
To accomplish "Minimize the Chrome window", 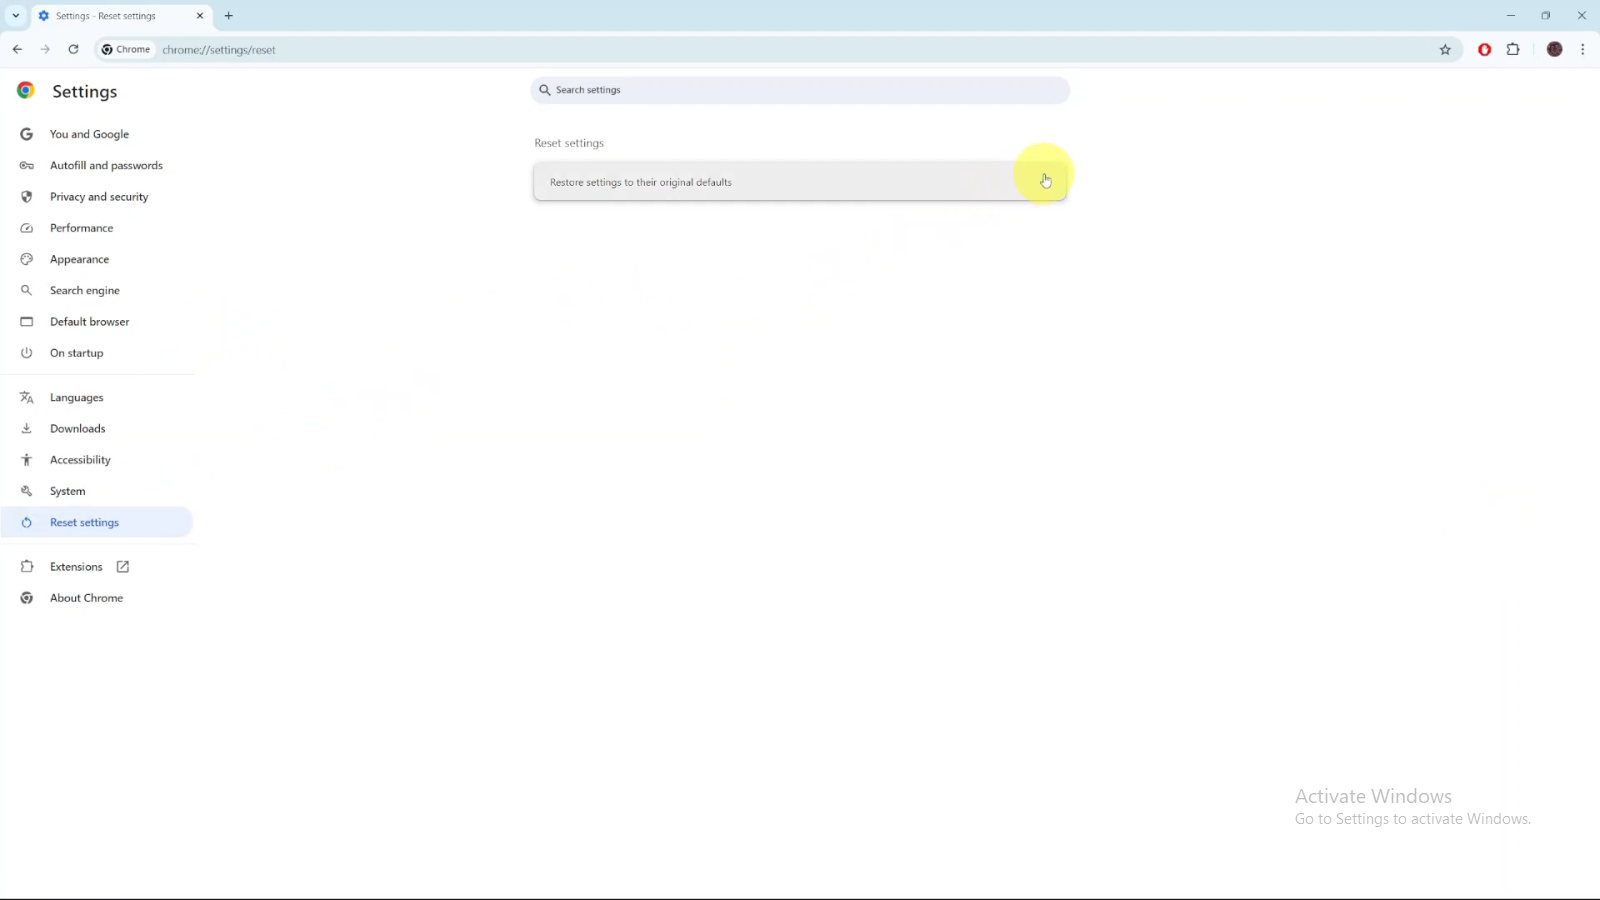I will click(1511, 16).
